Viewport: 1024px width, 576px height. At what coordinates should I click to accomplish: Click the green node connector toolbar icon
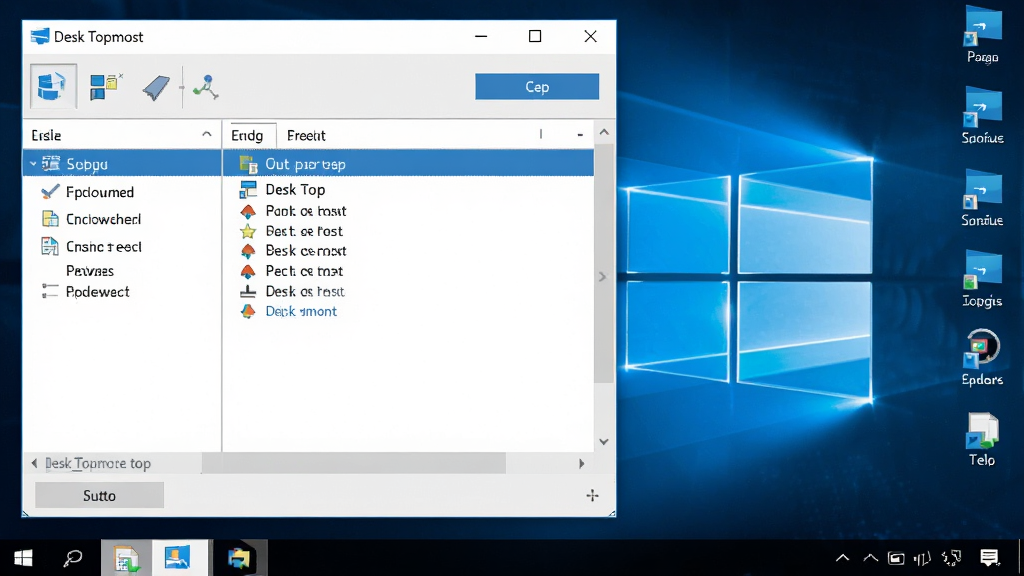[206, 87]
